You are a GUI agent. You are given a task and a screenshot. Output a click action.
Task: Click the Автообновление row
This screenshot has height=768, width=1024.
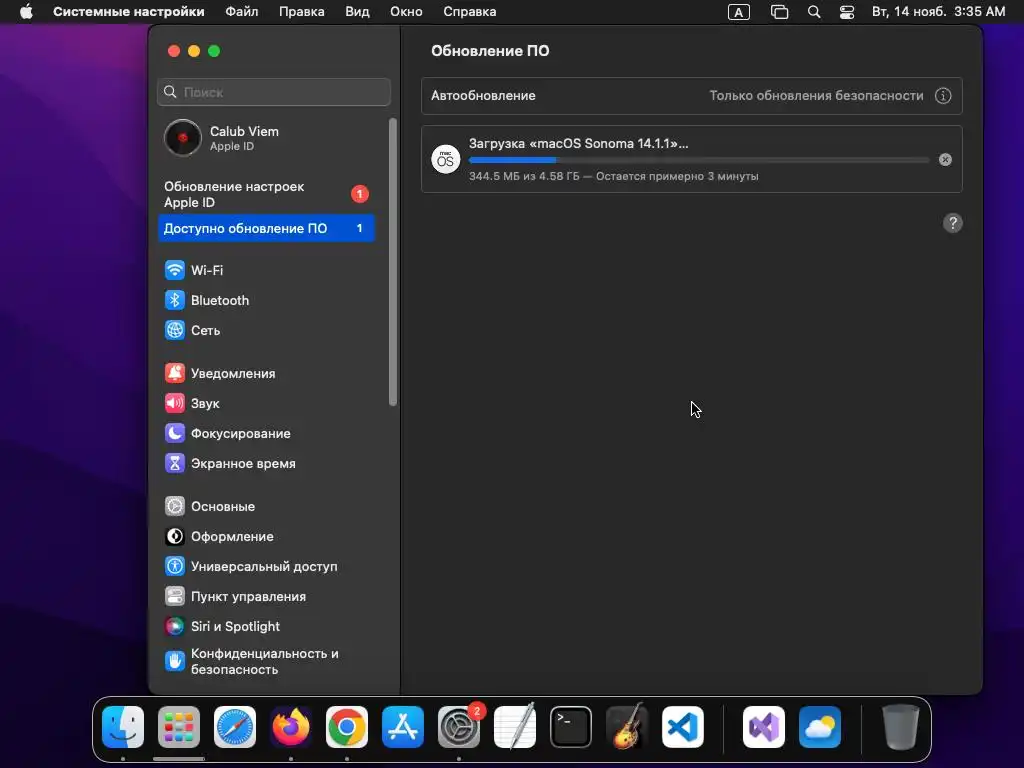[x=692, y=96]
